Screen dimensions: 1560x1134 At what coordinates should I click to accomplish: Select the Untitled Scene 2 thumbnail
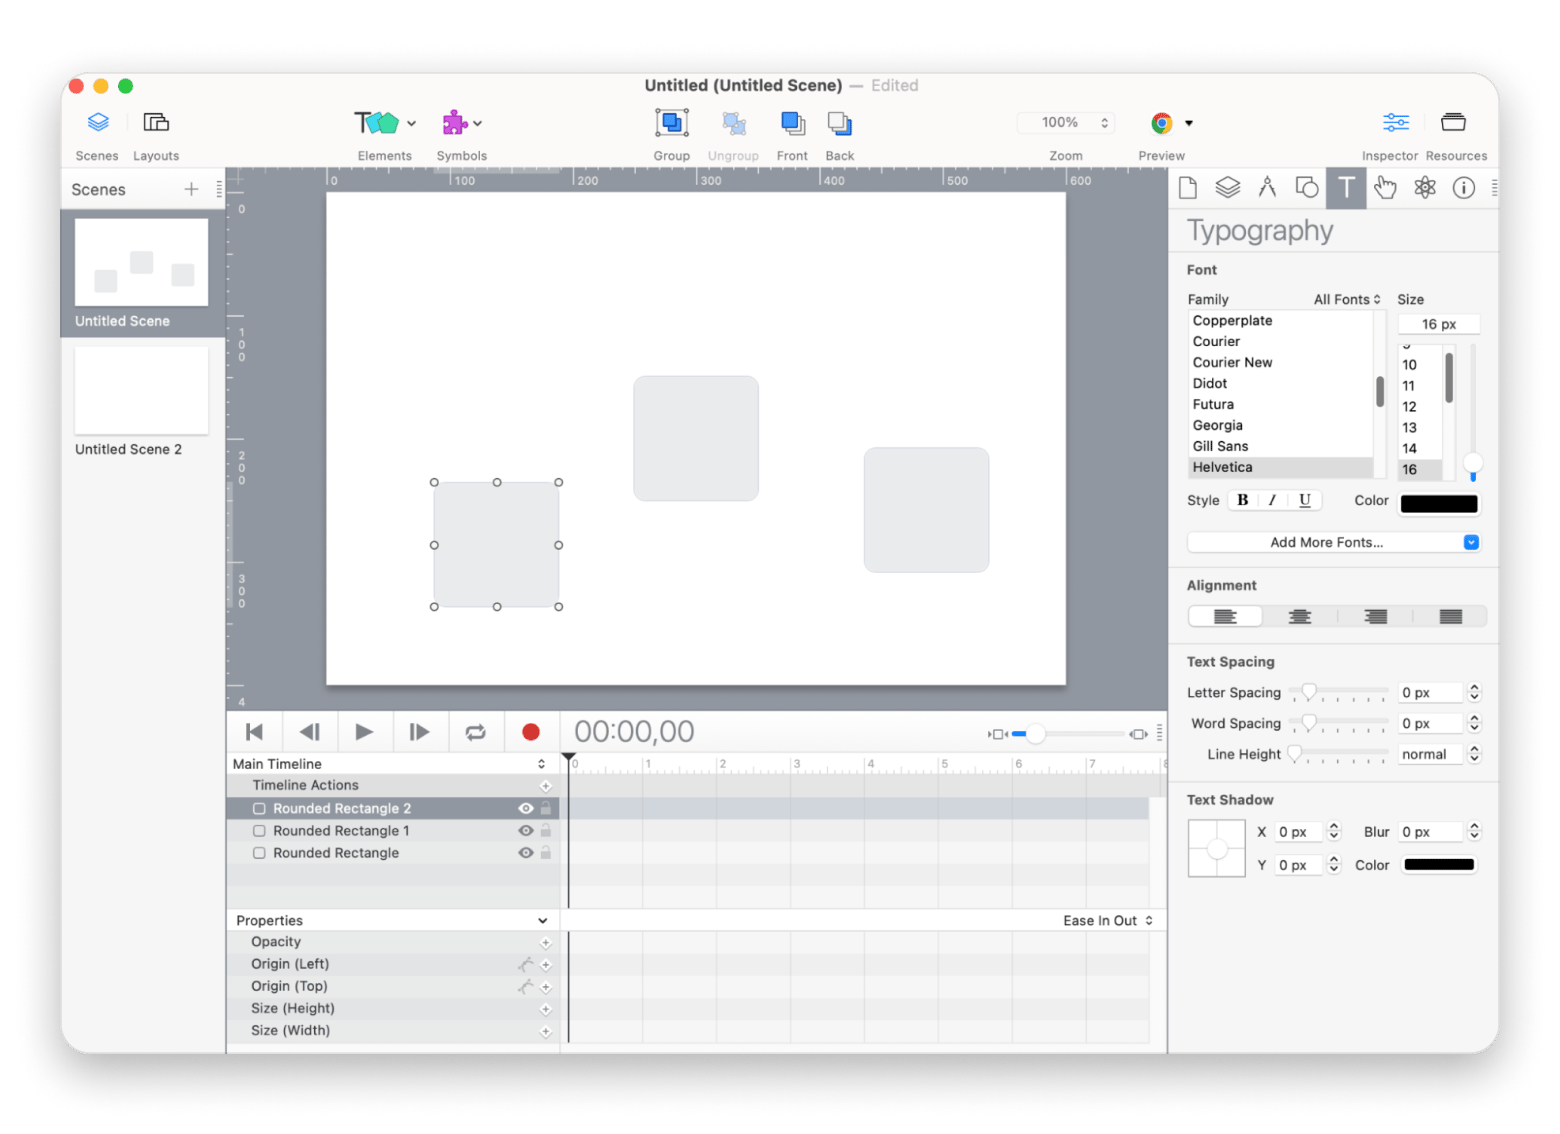141,391
